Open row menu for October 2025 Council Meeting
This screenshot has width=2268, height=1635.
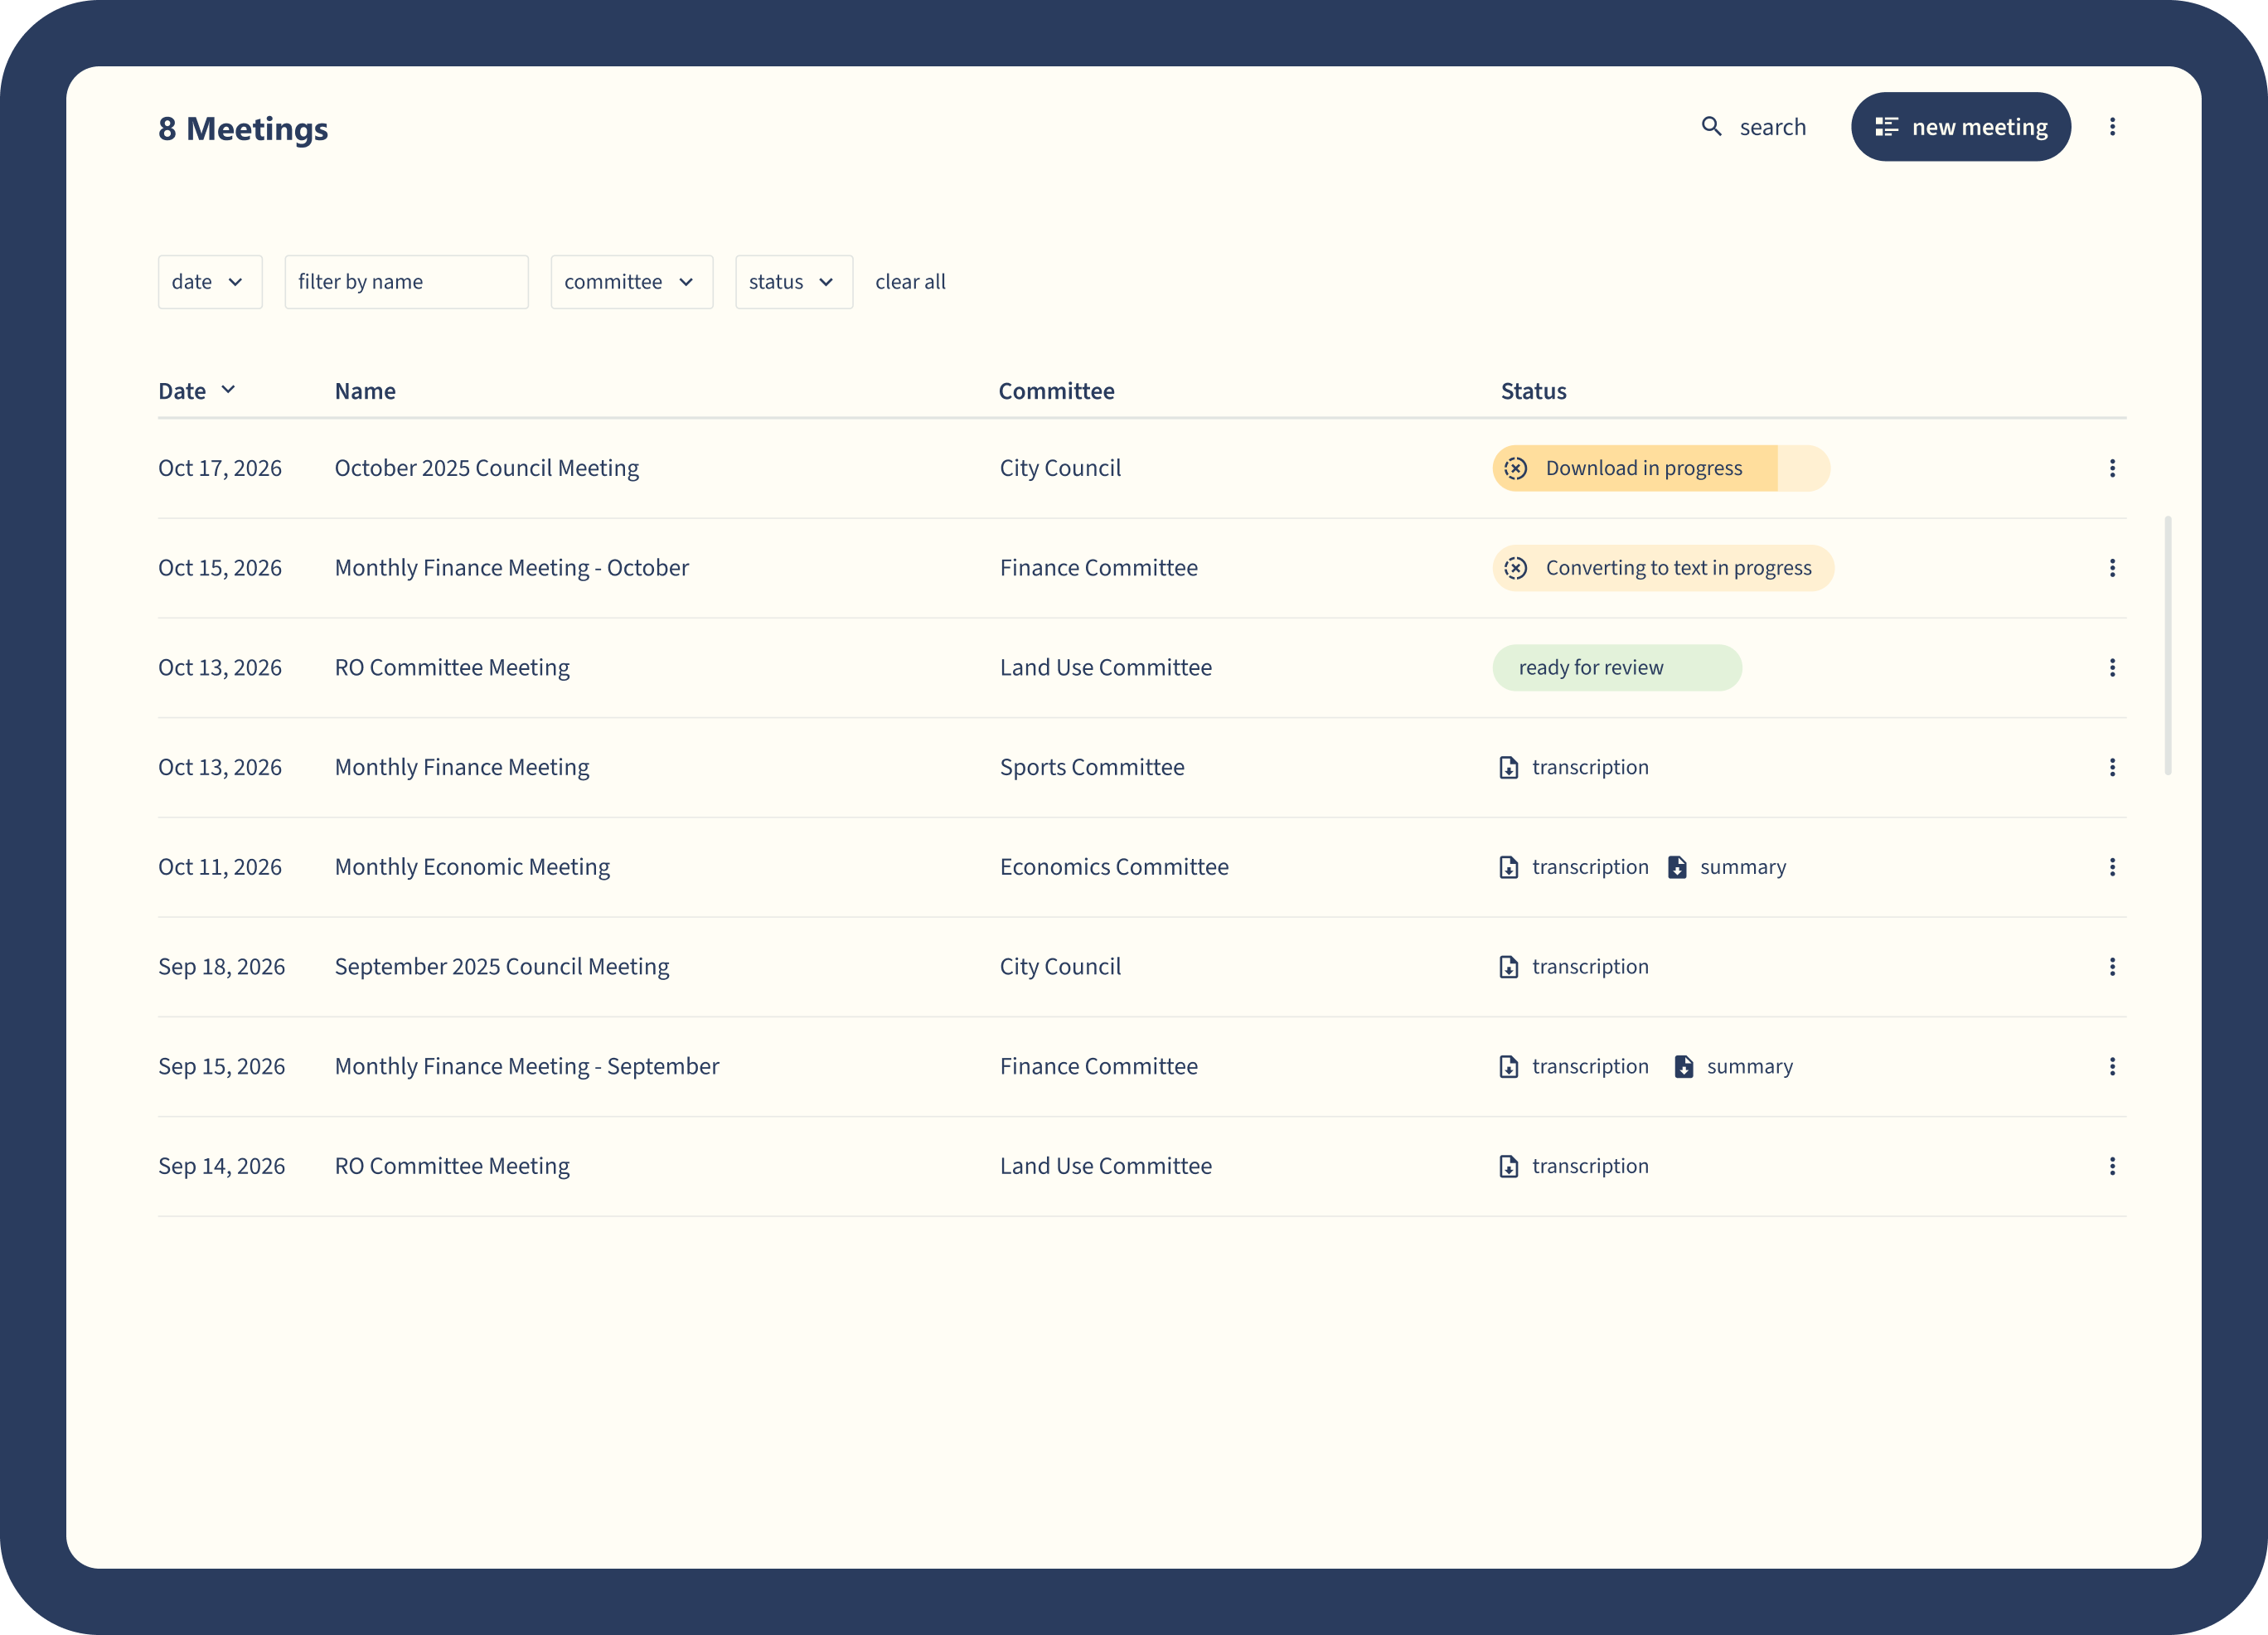[2112, 468]
